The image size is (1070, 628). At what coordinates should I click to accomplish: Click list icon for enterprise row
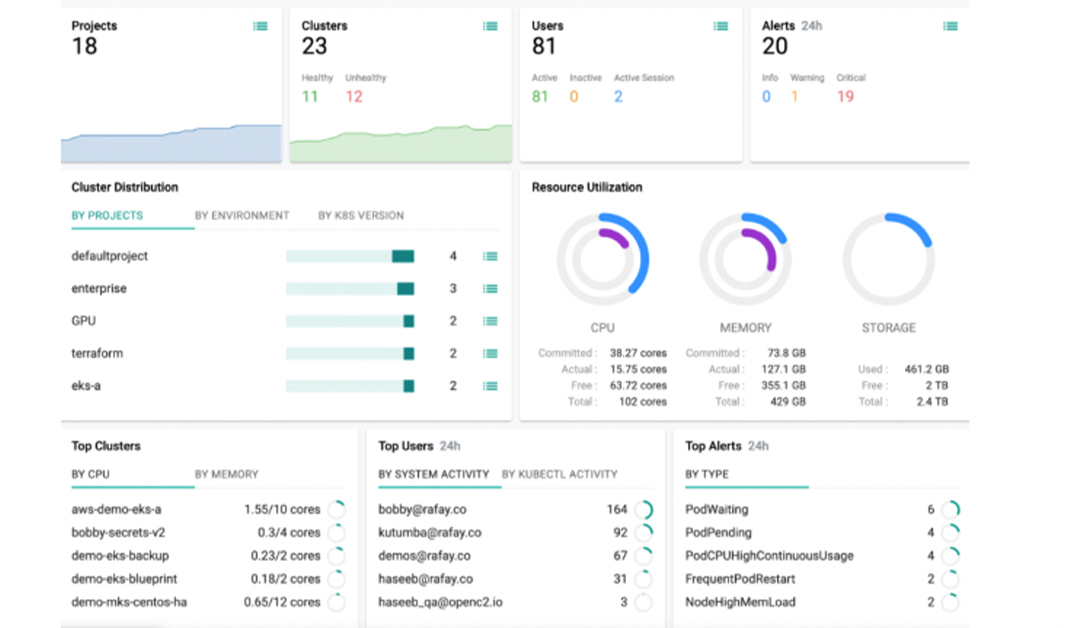pyautogui.click(x=490, y=289)
